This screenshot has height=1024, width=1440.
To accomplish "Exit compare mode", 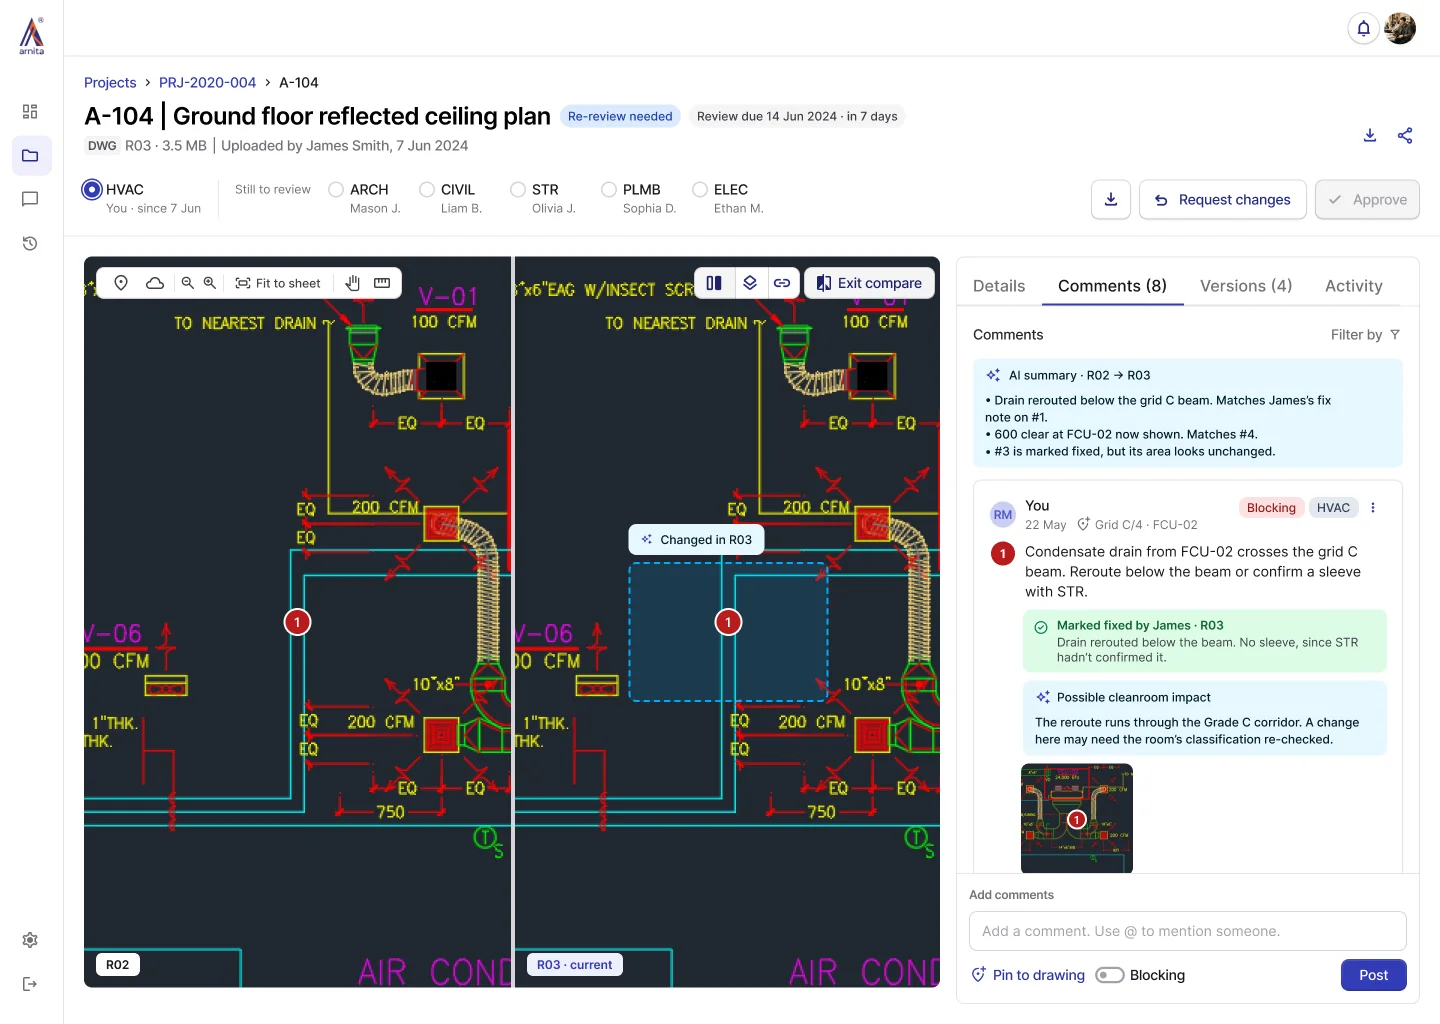I will click(x=869, y=283).
